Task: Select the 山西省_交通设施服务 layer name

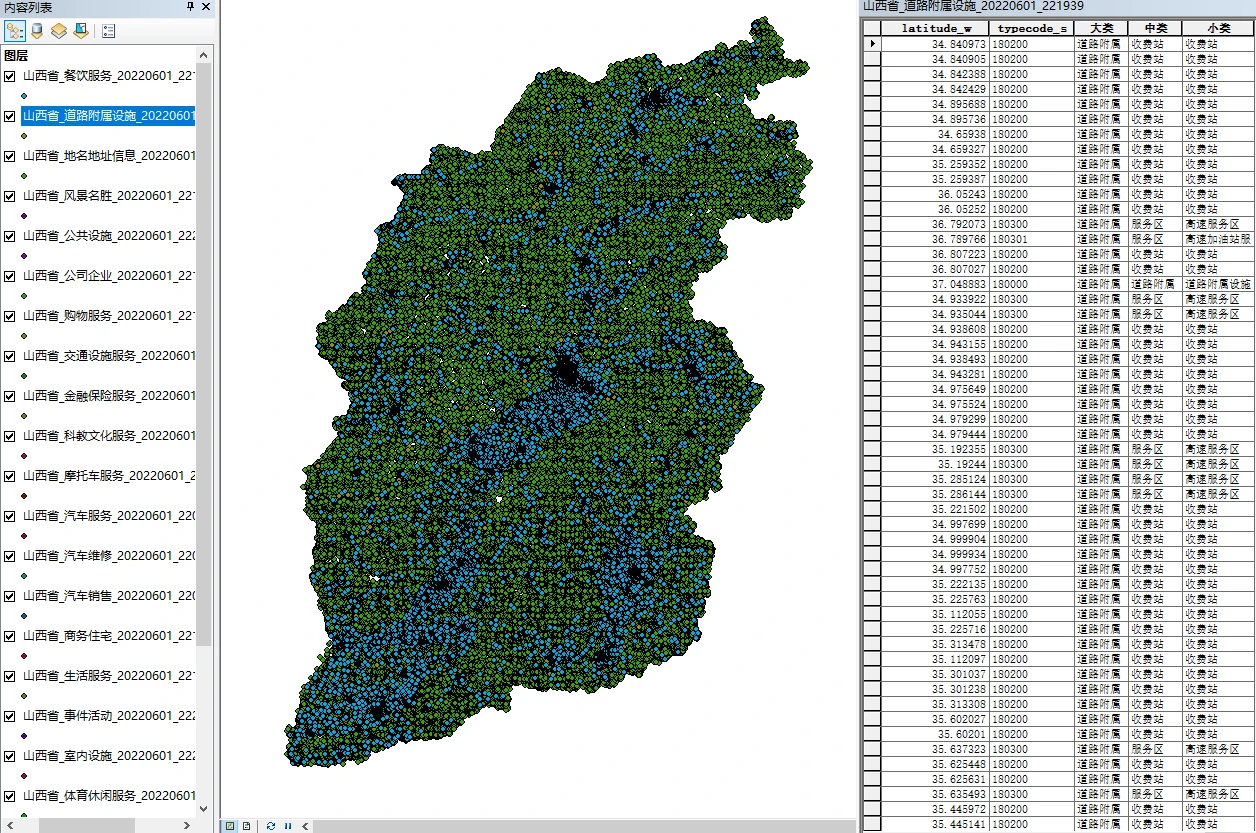Action: pos(109,356)
